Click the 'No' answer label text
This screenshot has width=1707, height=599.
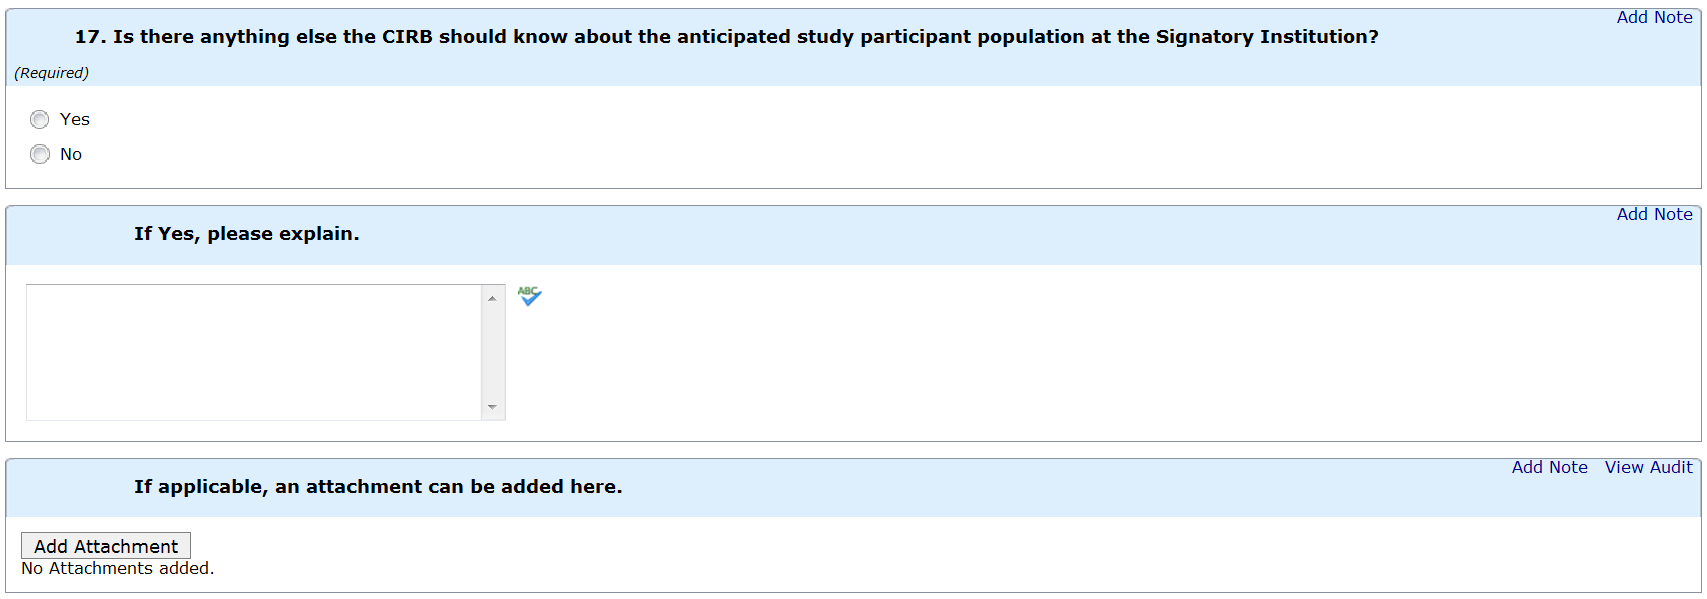tap(71, 154)
